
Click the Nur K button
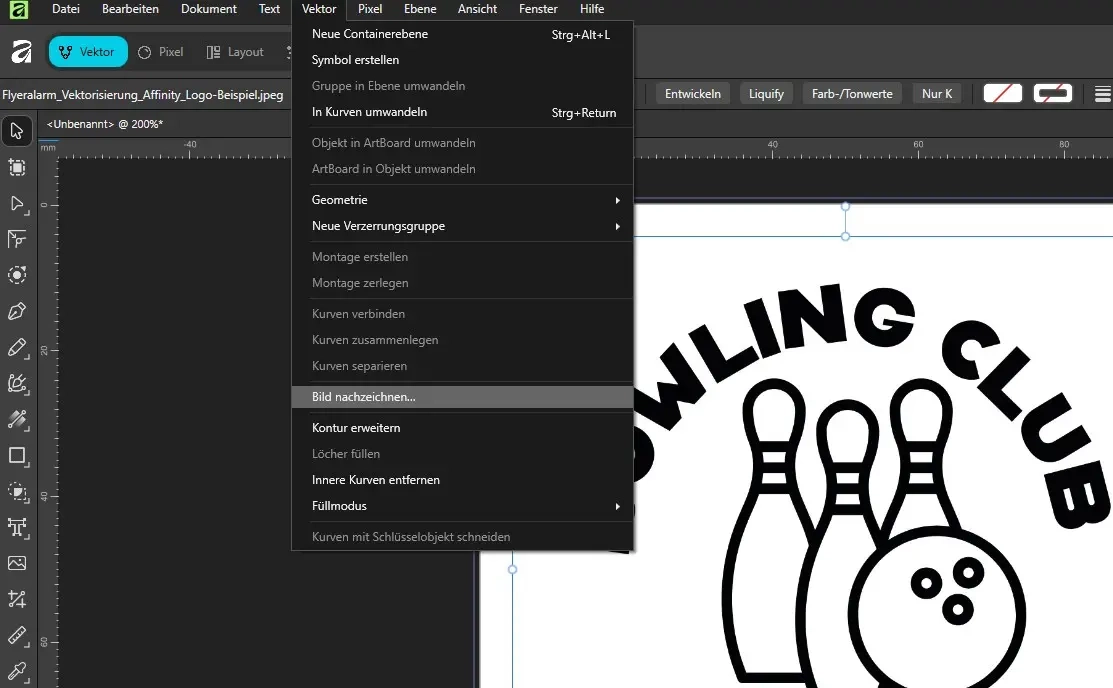[937, 94]
